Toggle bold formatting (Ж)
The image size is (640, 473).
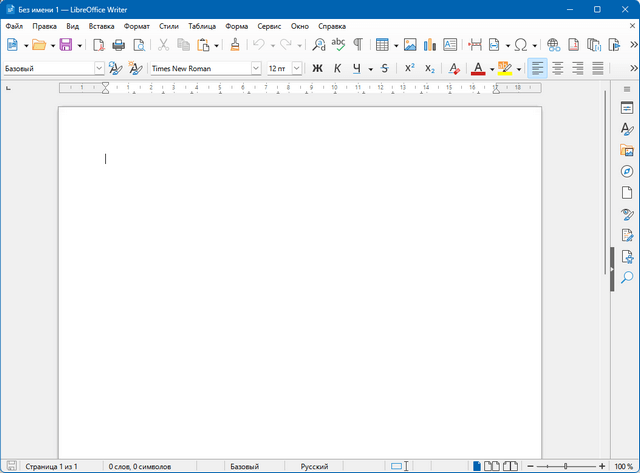tap(317, 68)
